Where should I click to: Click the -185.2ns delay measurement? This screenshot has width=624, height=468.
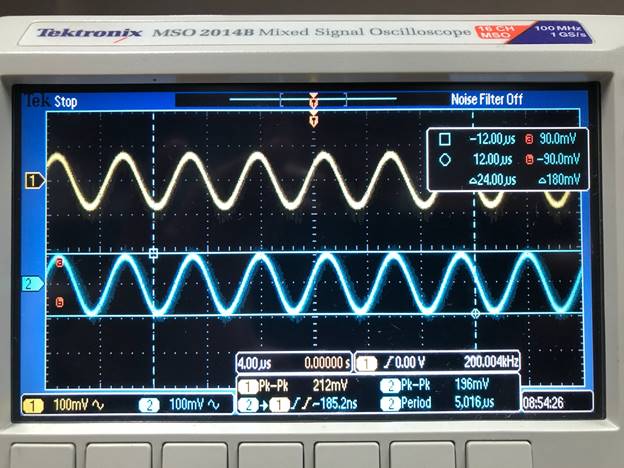coord(298,404)
